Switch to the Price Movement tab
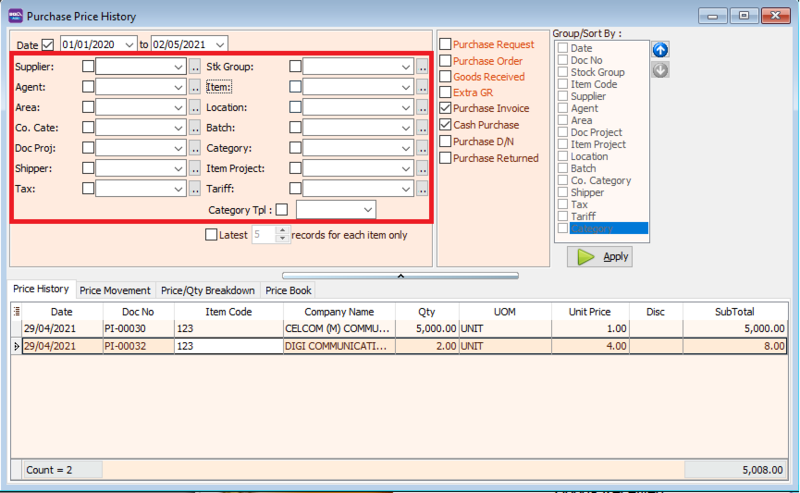The width and height of the screenshot is (800, 493). tap(115, 290)
